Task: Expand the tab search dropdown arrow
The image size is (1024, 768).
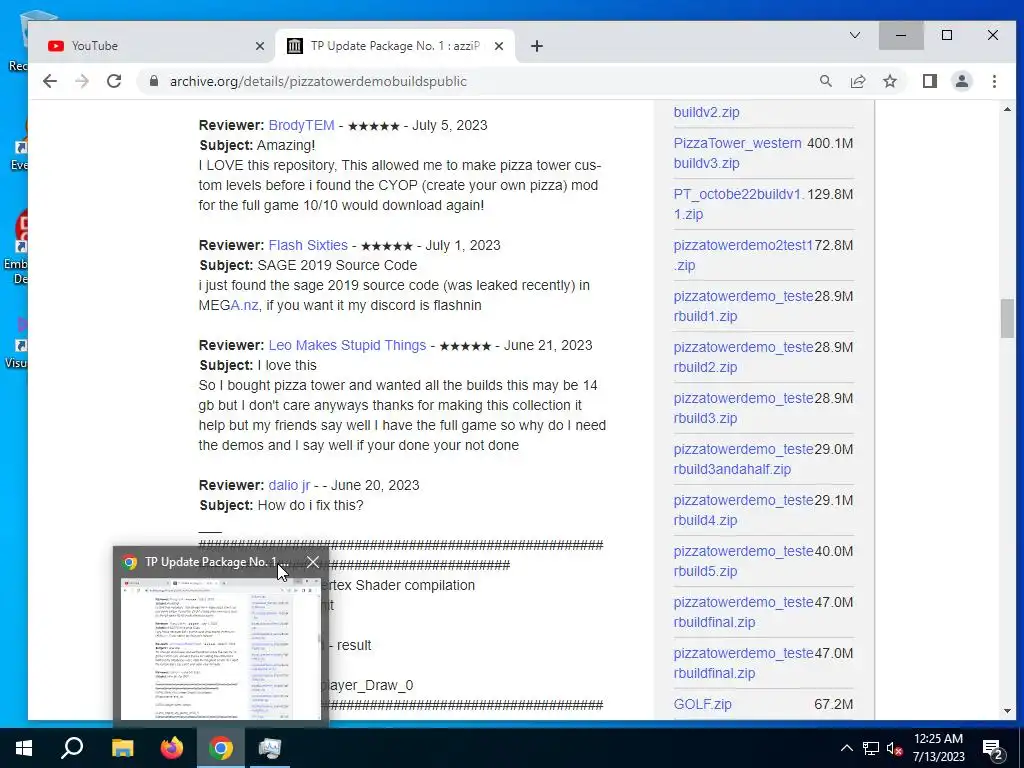Action: 854,35
